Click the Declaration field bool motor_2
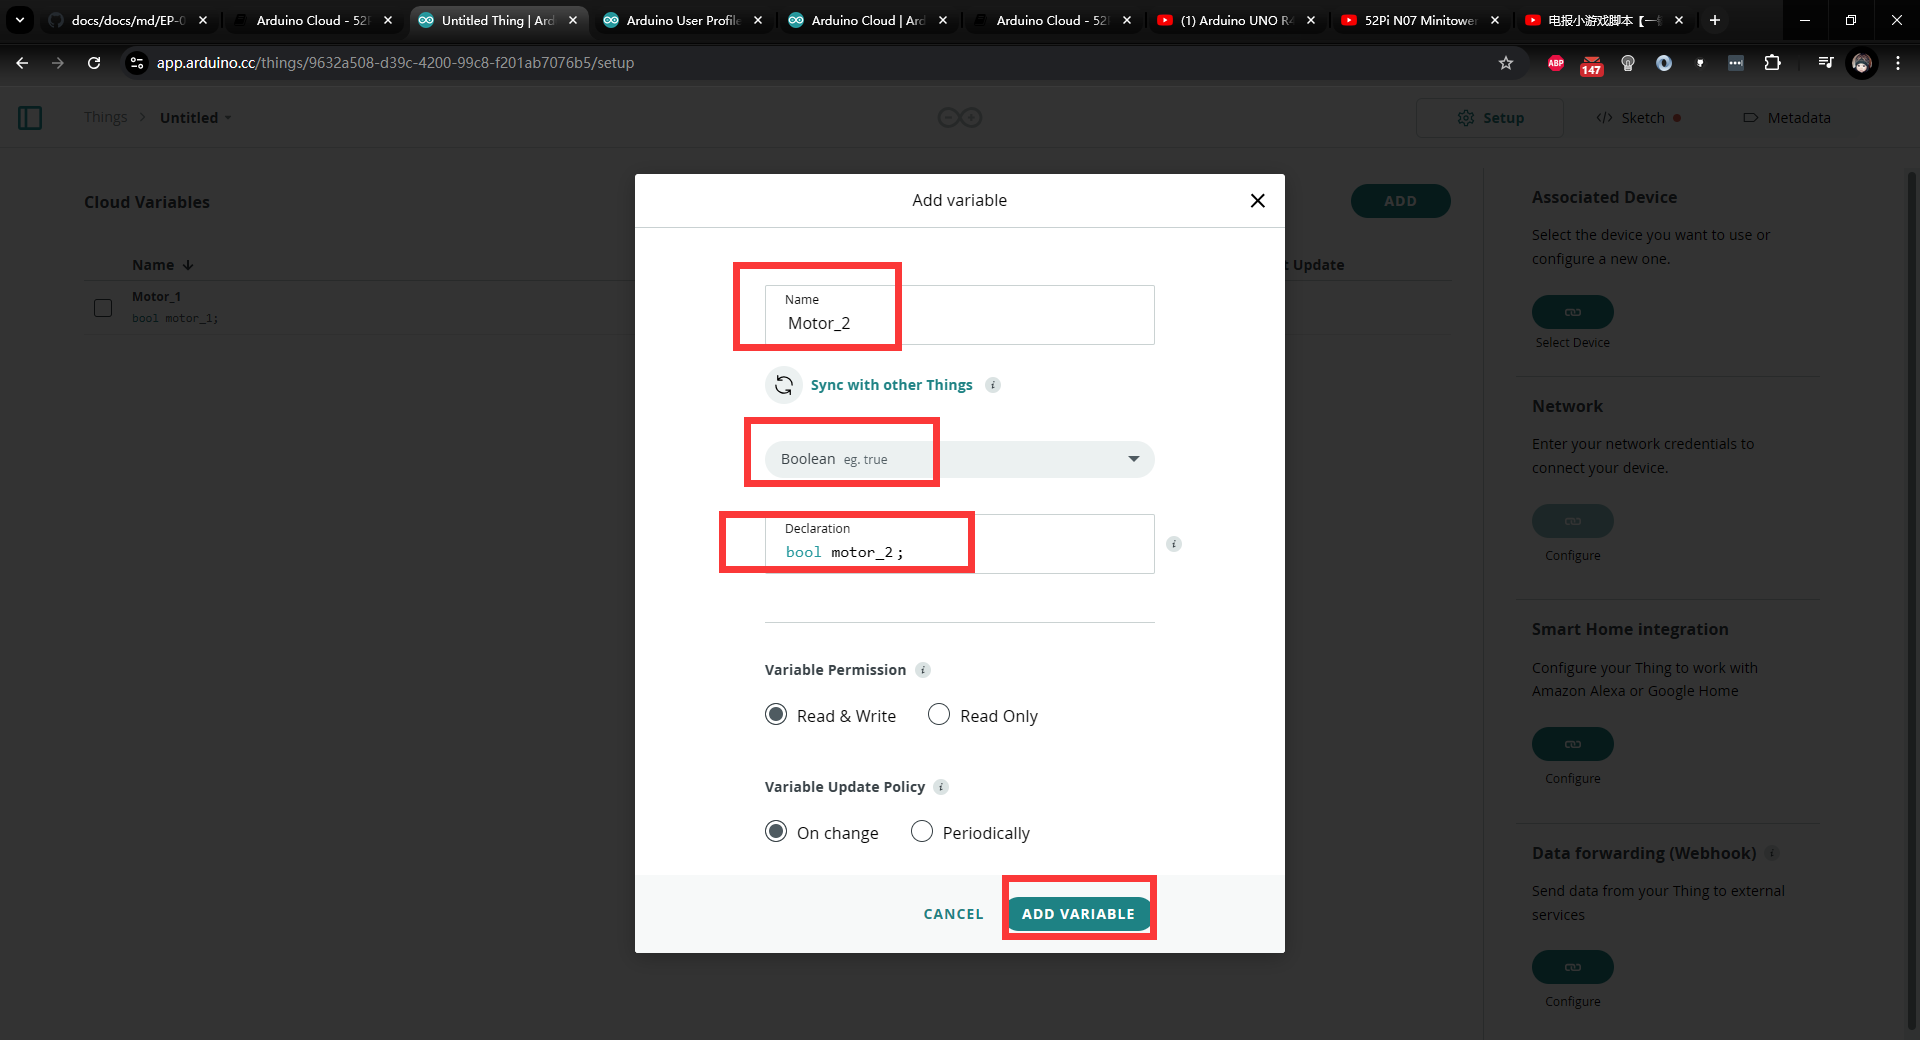 pyautogui.click(x=959, y=543)
